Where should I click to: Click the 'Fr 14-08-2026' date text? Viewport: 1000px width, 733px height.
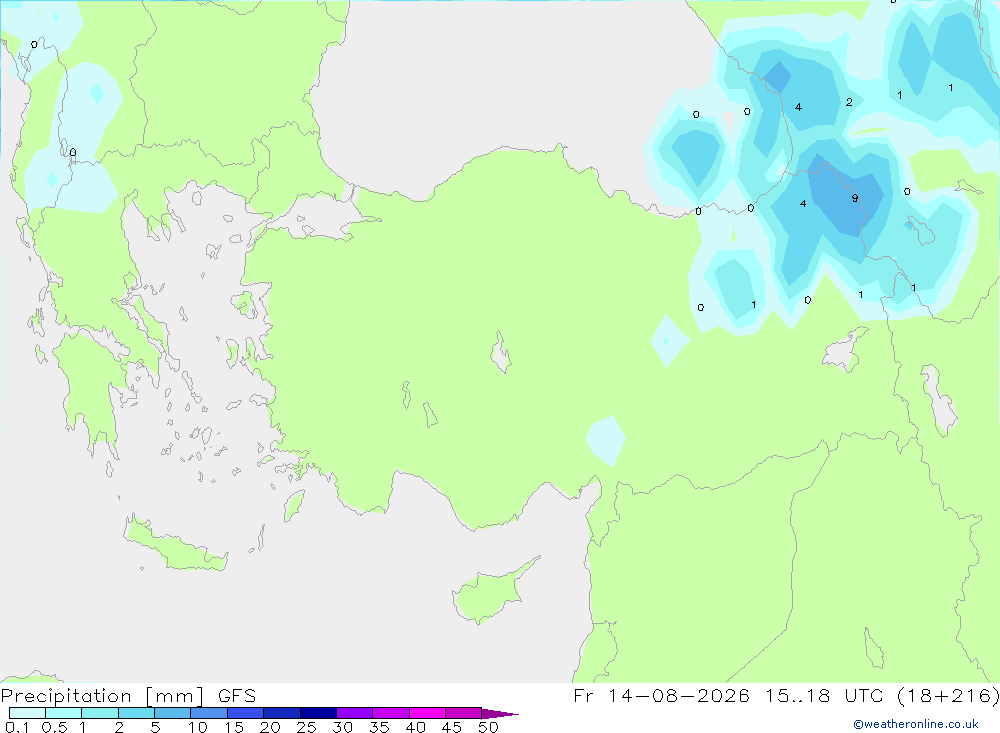point(661,695)
